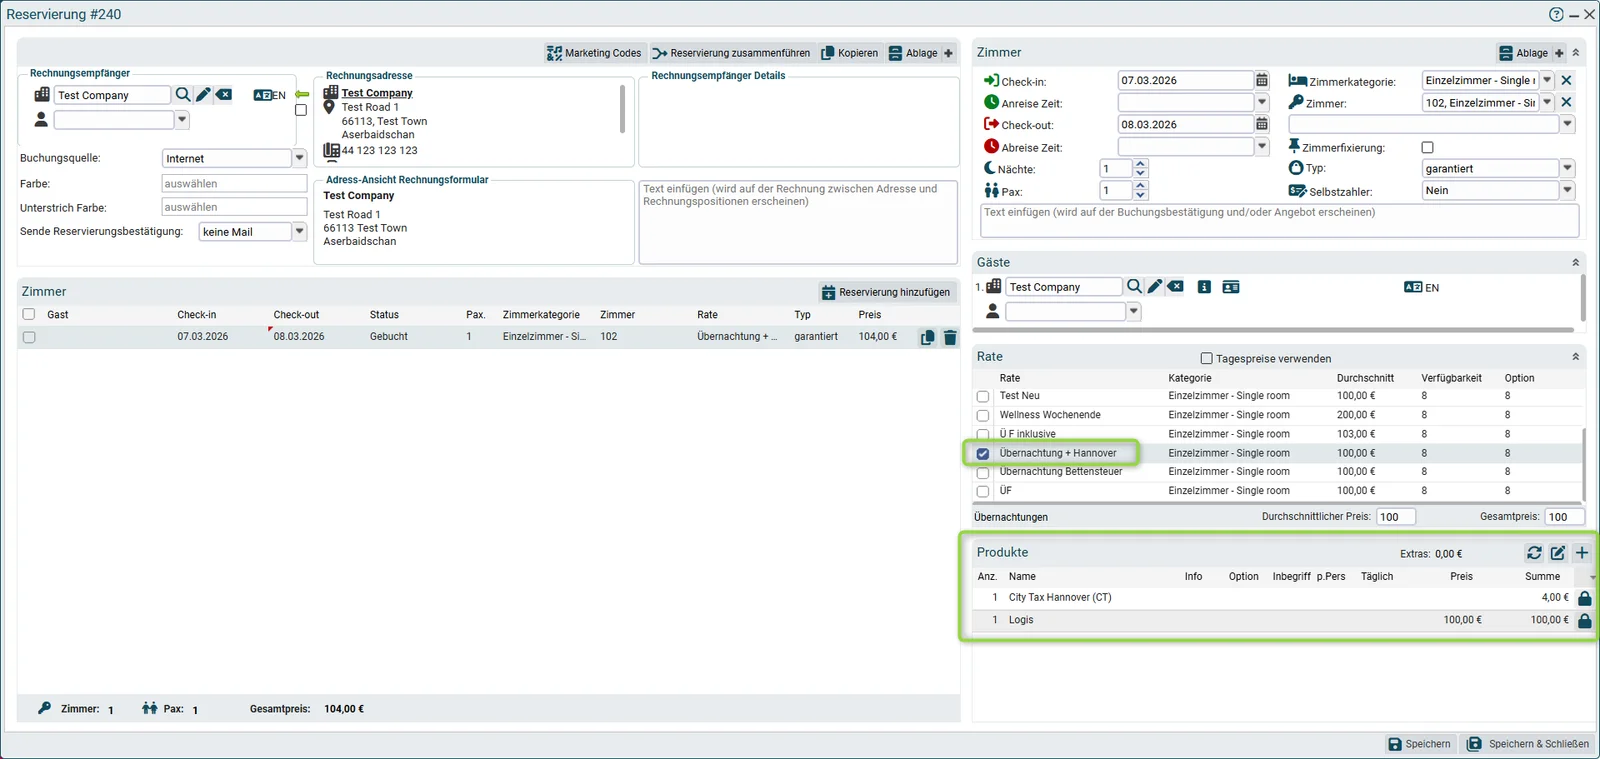
Task: Enable the Zimmerfixierung checkbox
Action: pyautogui.click(x=1427, y=147)
